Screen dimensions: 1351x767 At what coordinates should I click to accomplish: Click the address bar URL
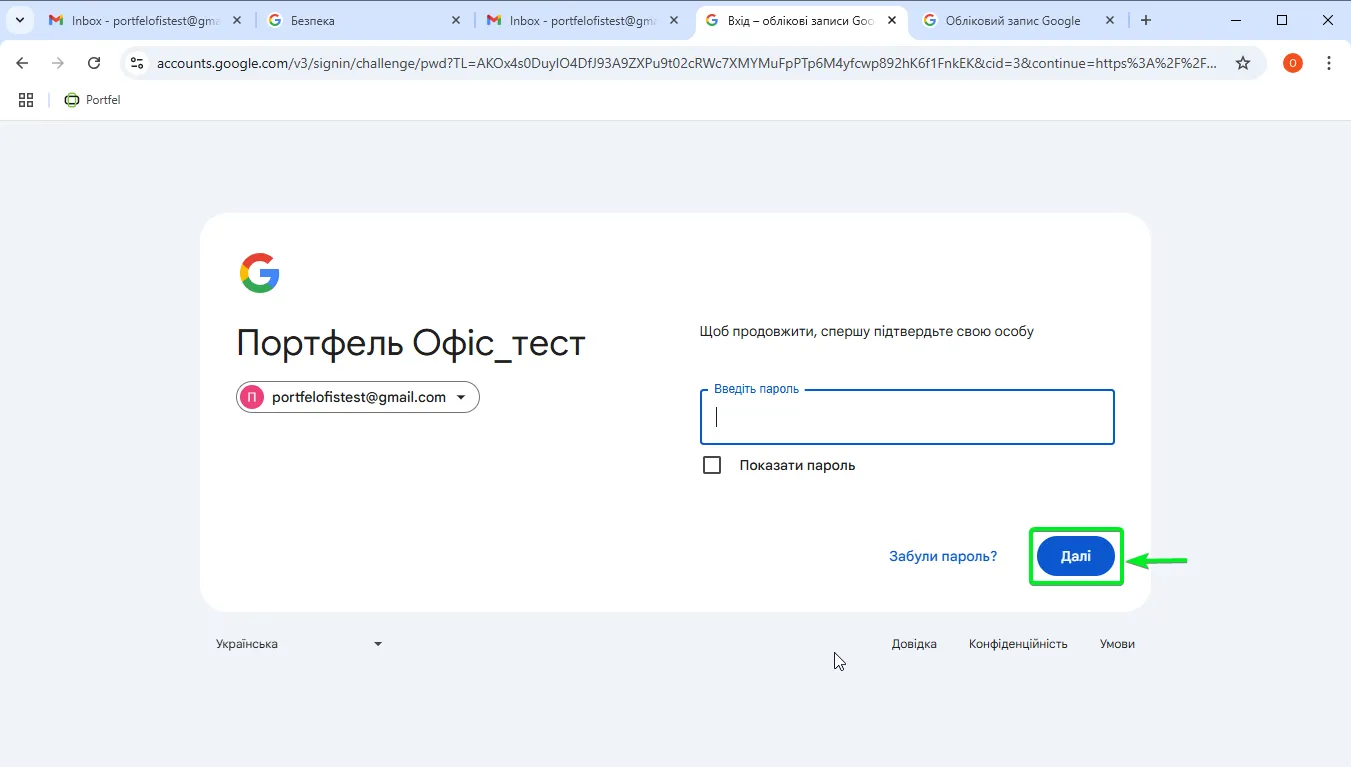(687, 63)
